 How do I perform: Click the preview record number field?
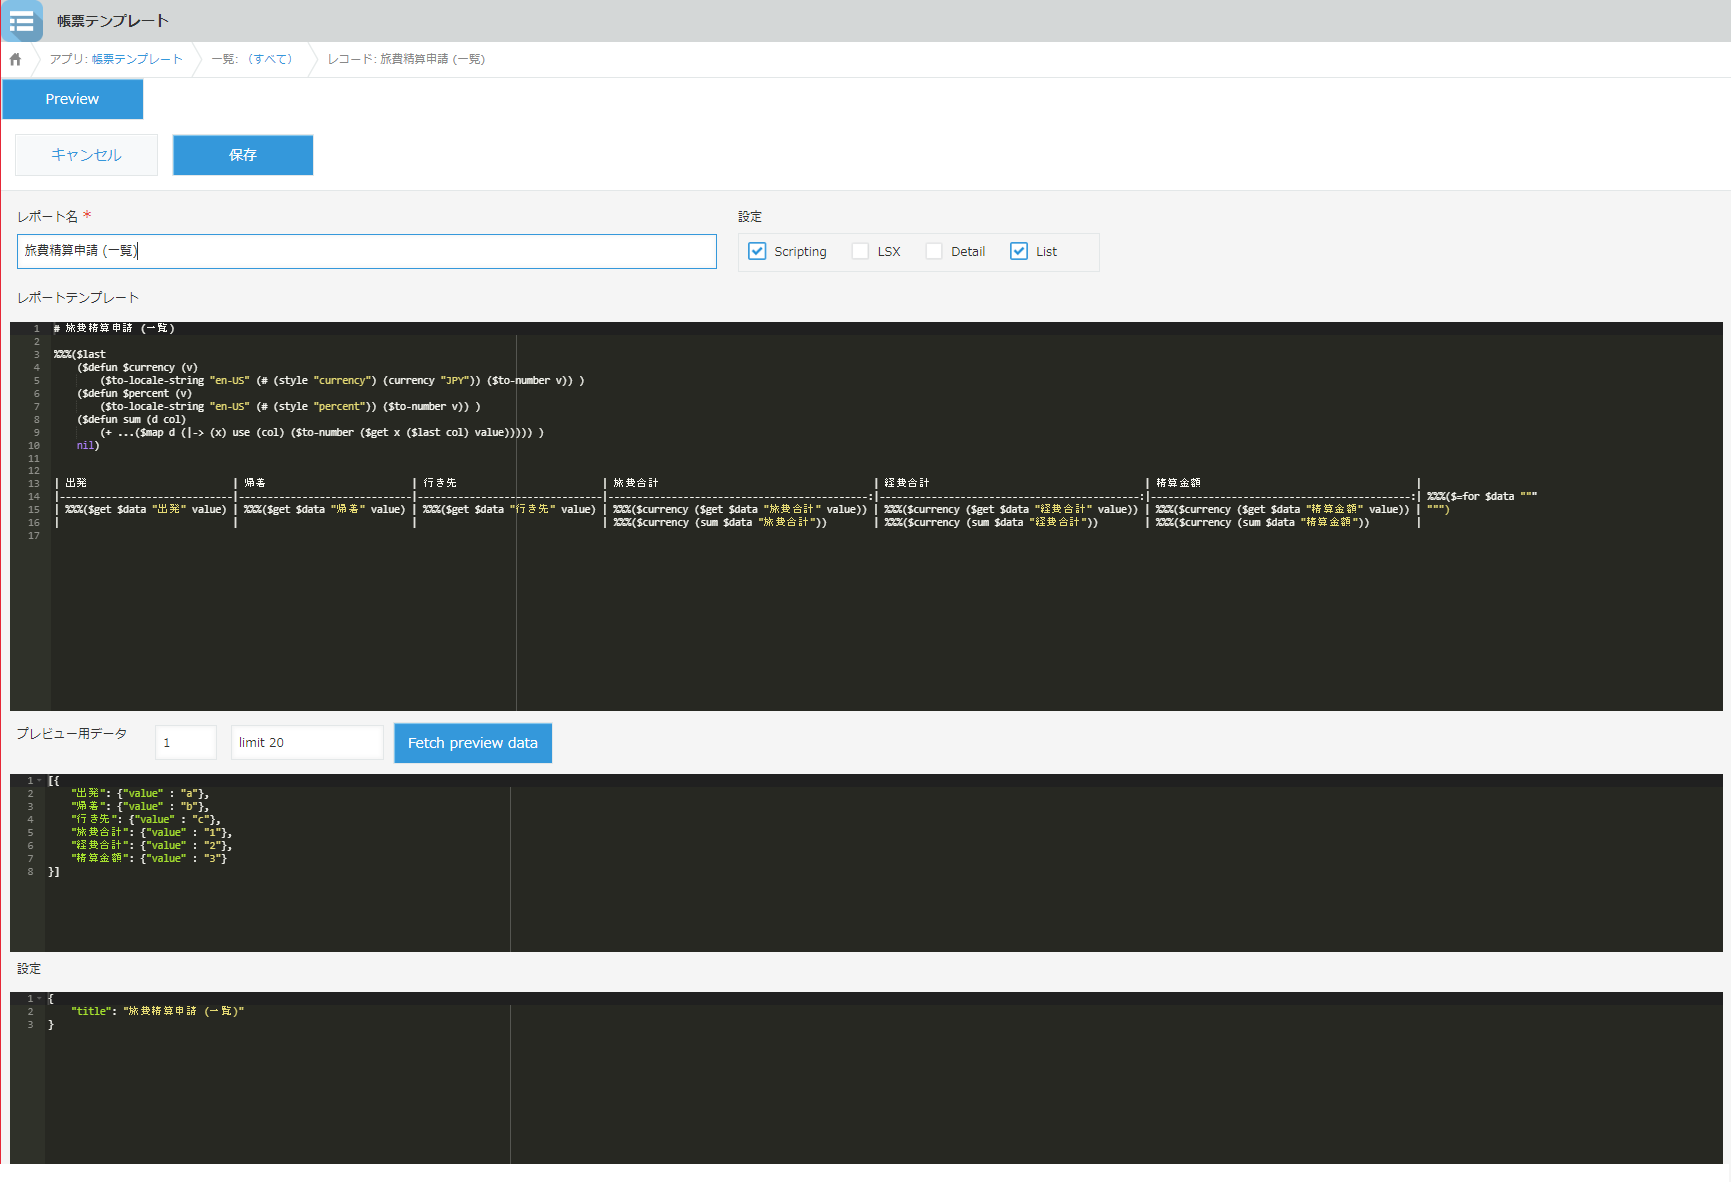click(186, 742)
